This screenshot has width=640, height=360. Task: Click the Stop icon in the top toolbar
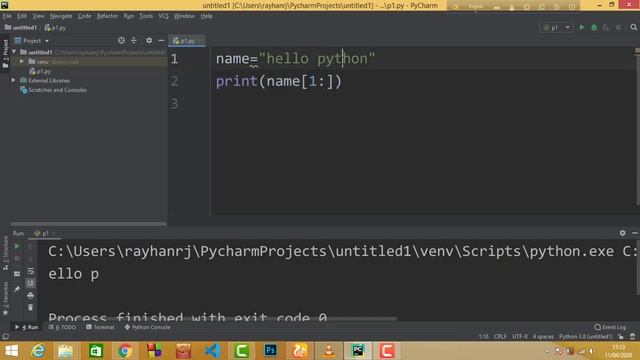tap(618, 27)
